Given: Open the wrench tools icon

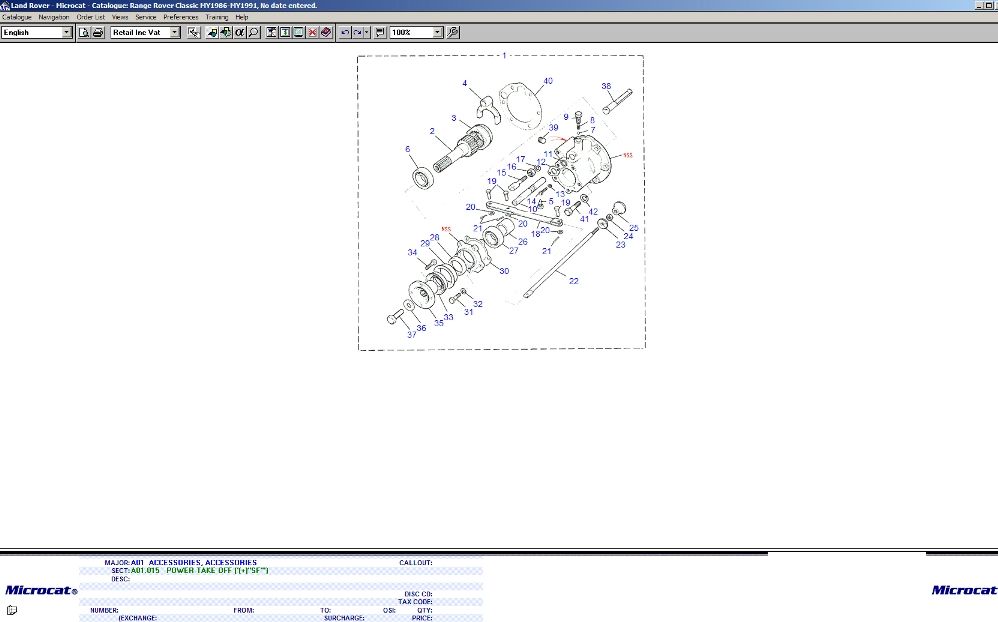Looking at the screenshot, I should click(453, 32).
